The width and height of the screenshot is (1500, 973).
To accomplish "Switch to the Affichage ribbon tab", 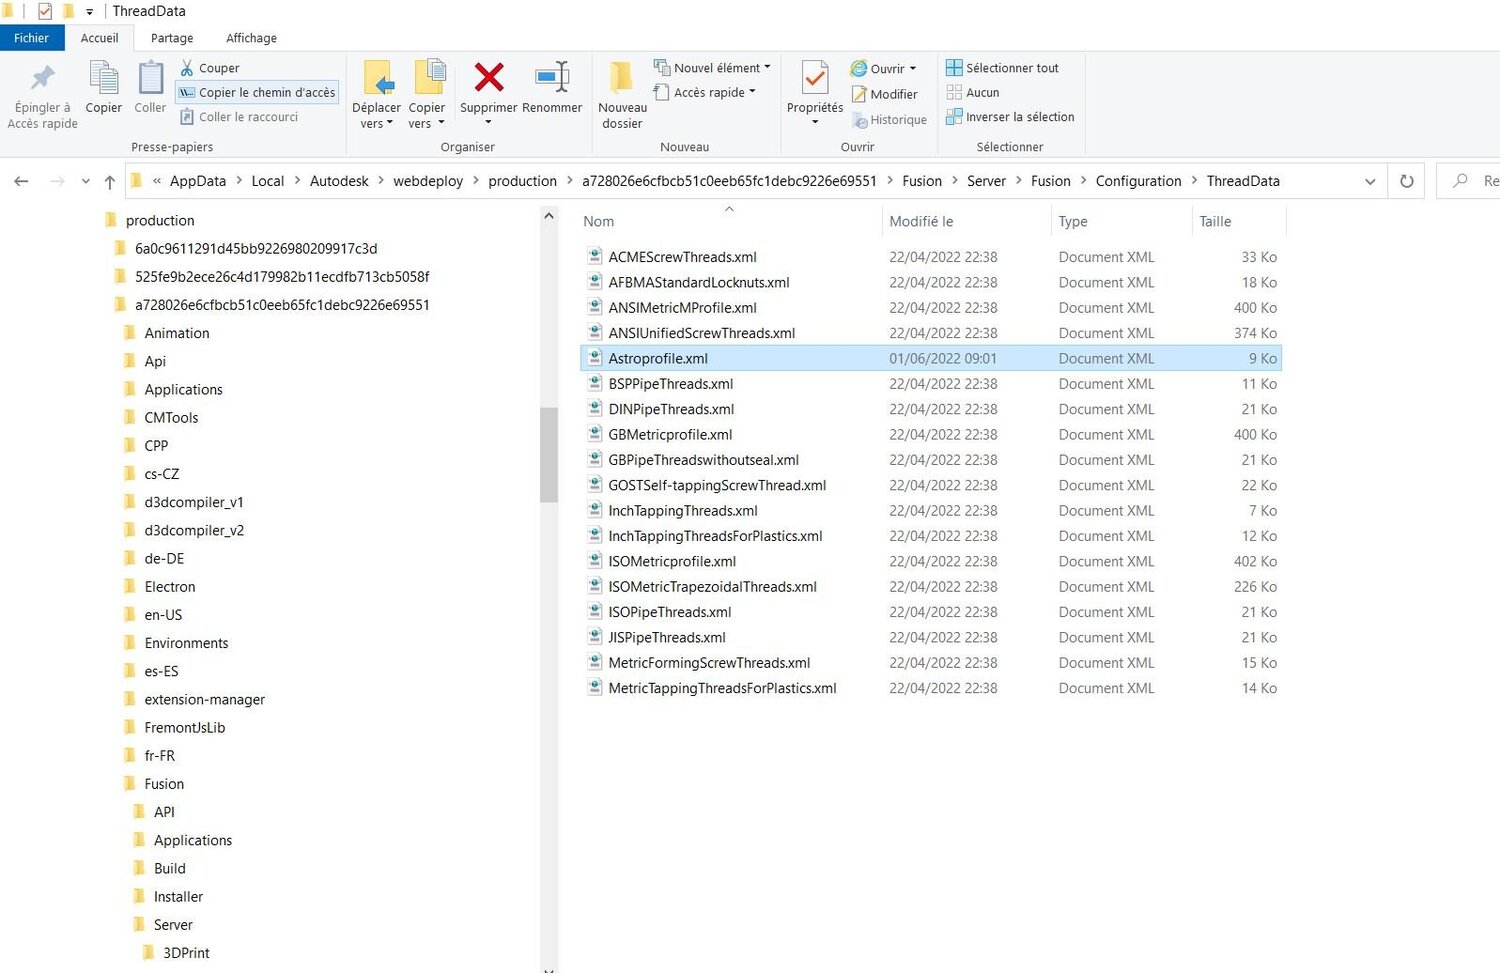I will [x=251, y=38].
